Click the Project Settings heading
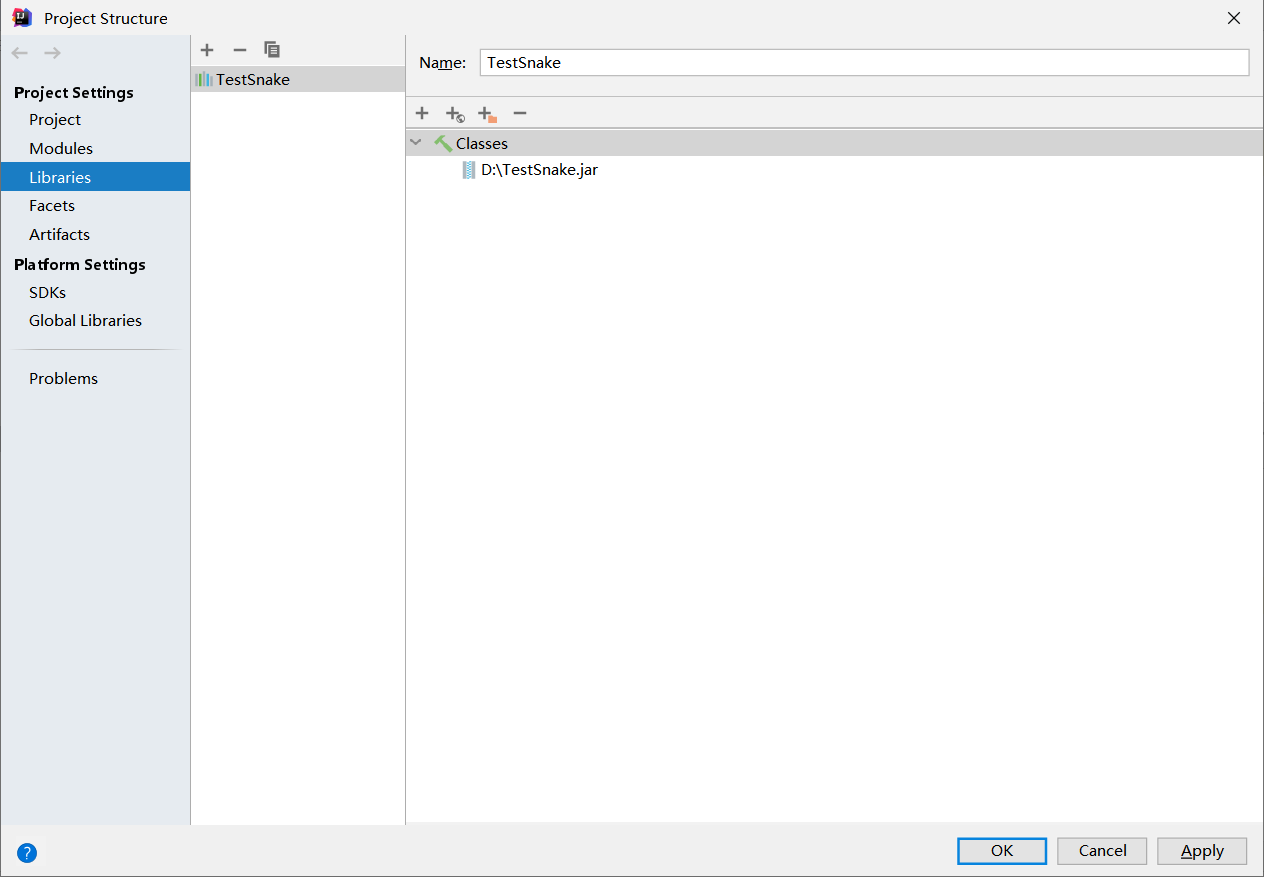 [74, 92]
